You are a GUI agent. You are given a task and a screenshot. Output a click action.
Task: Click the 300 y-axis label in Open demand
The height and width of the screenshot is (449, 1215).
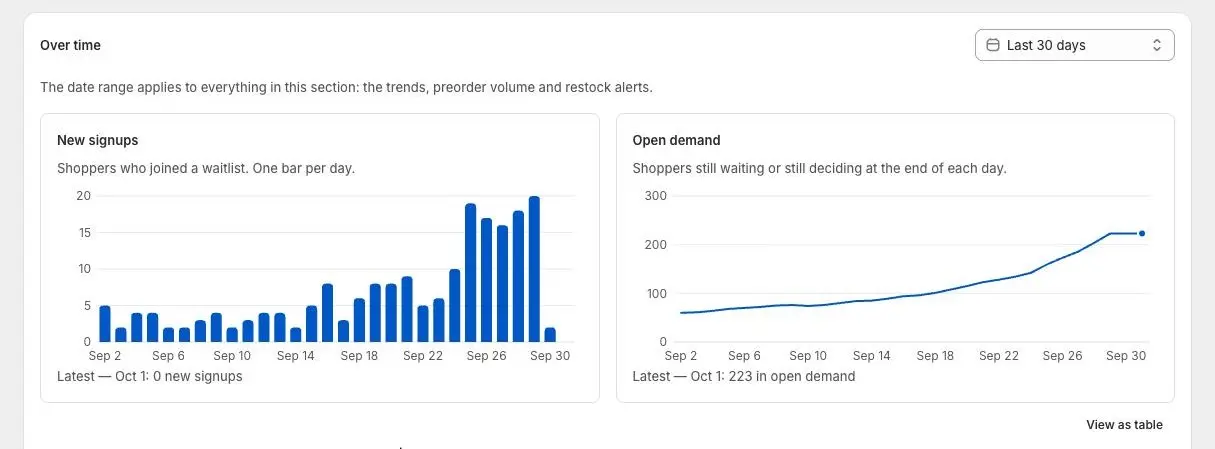tap(655, 196)
